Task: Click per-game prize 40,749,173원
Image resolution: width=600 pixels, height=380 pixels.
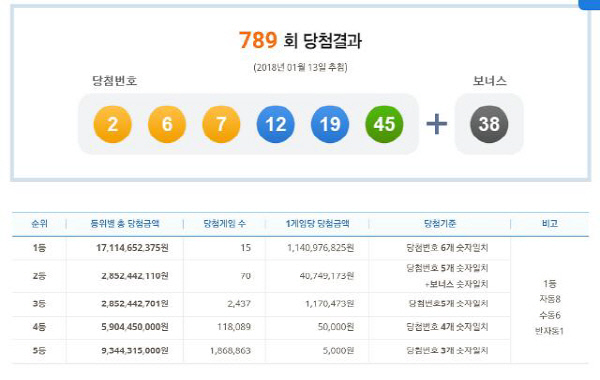Action: 327,276
